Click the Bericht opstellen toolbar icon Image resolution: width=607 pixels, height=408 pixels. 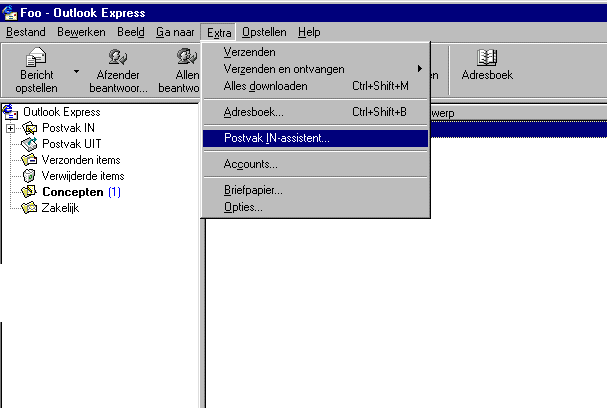pyautogui.click(x=36, y=57)
